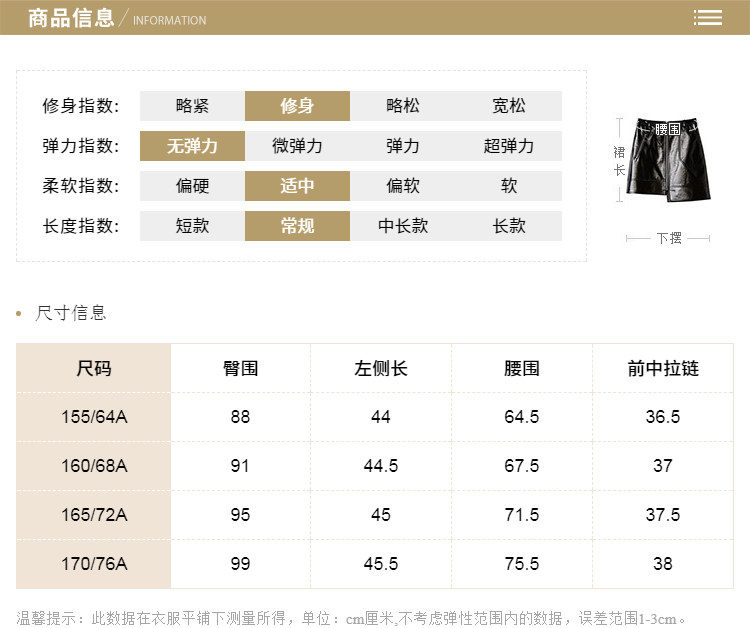750x628 pixels.
Task: Select 短款 length option
Action: point(192,226)
